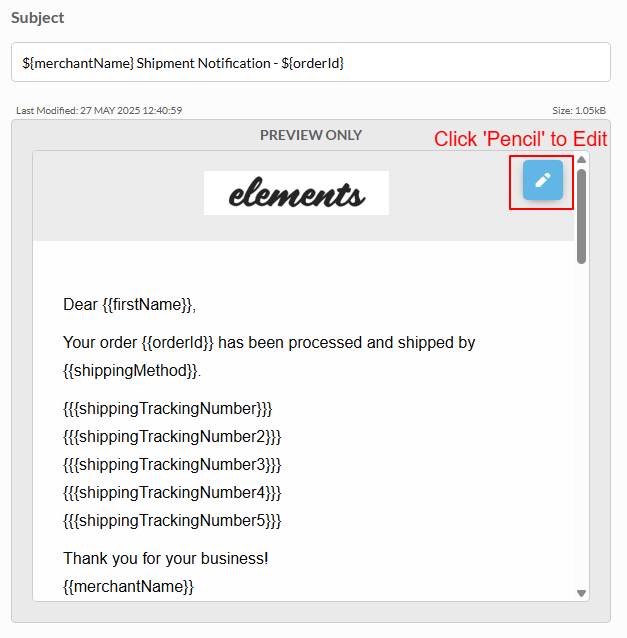Screen dimensions: 627x638
Task: Click the {{merchantName}} signature line
Action: coord(129,586)
